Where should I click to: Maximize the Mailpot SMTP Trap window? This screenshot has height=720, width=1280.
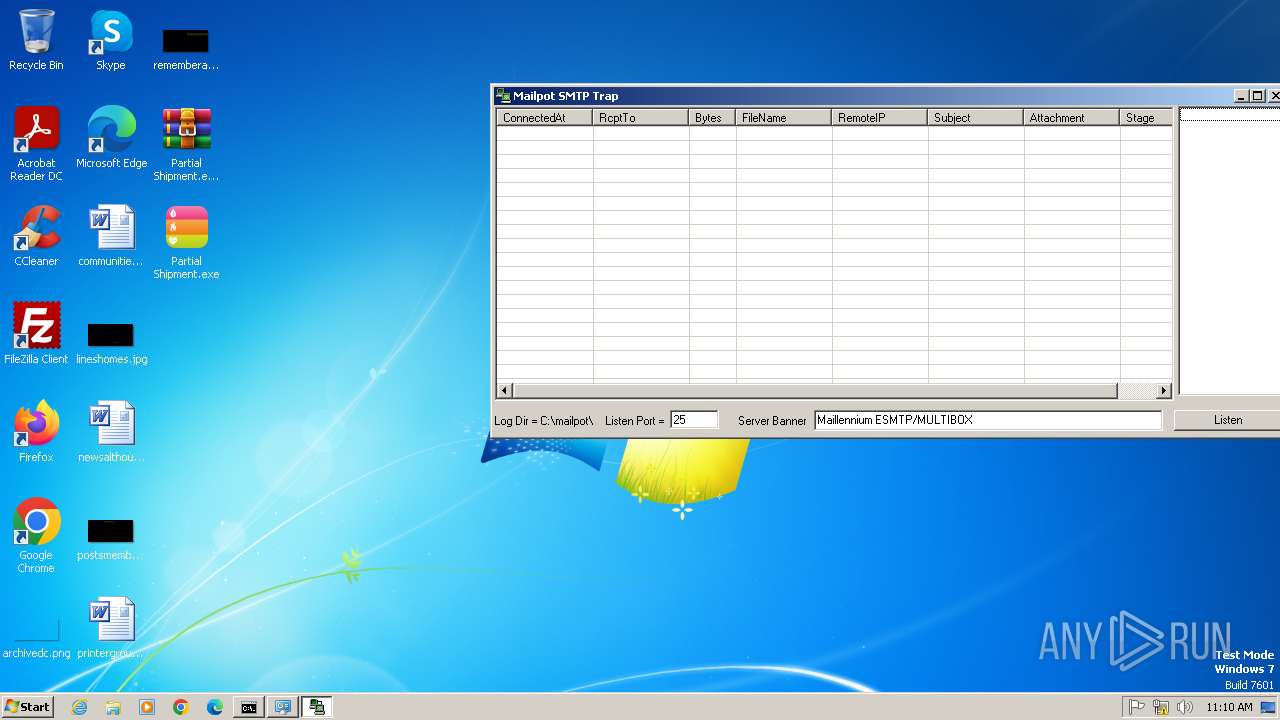point(1257,96)
